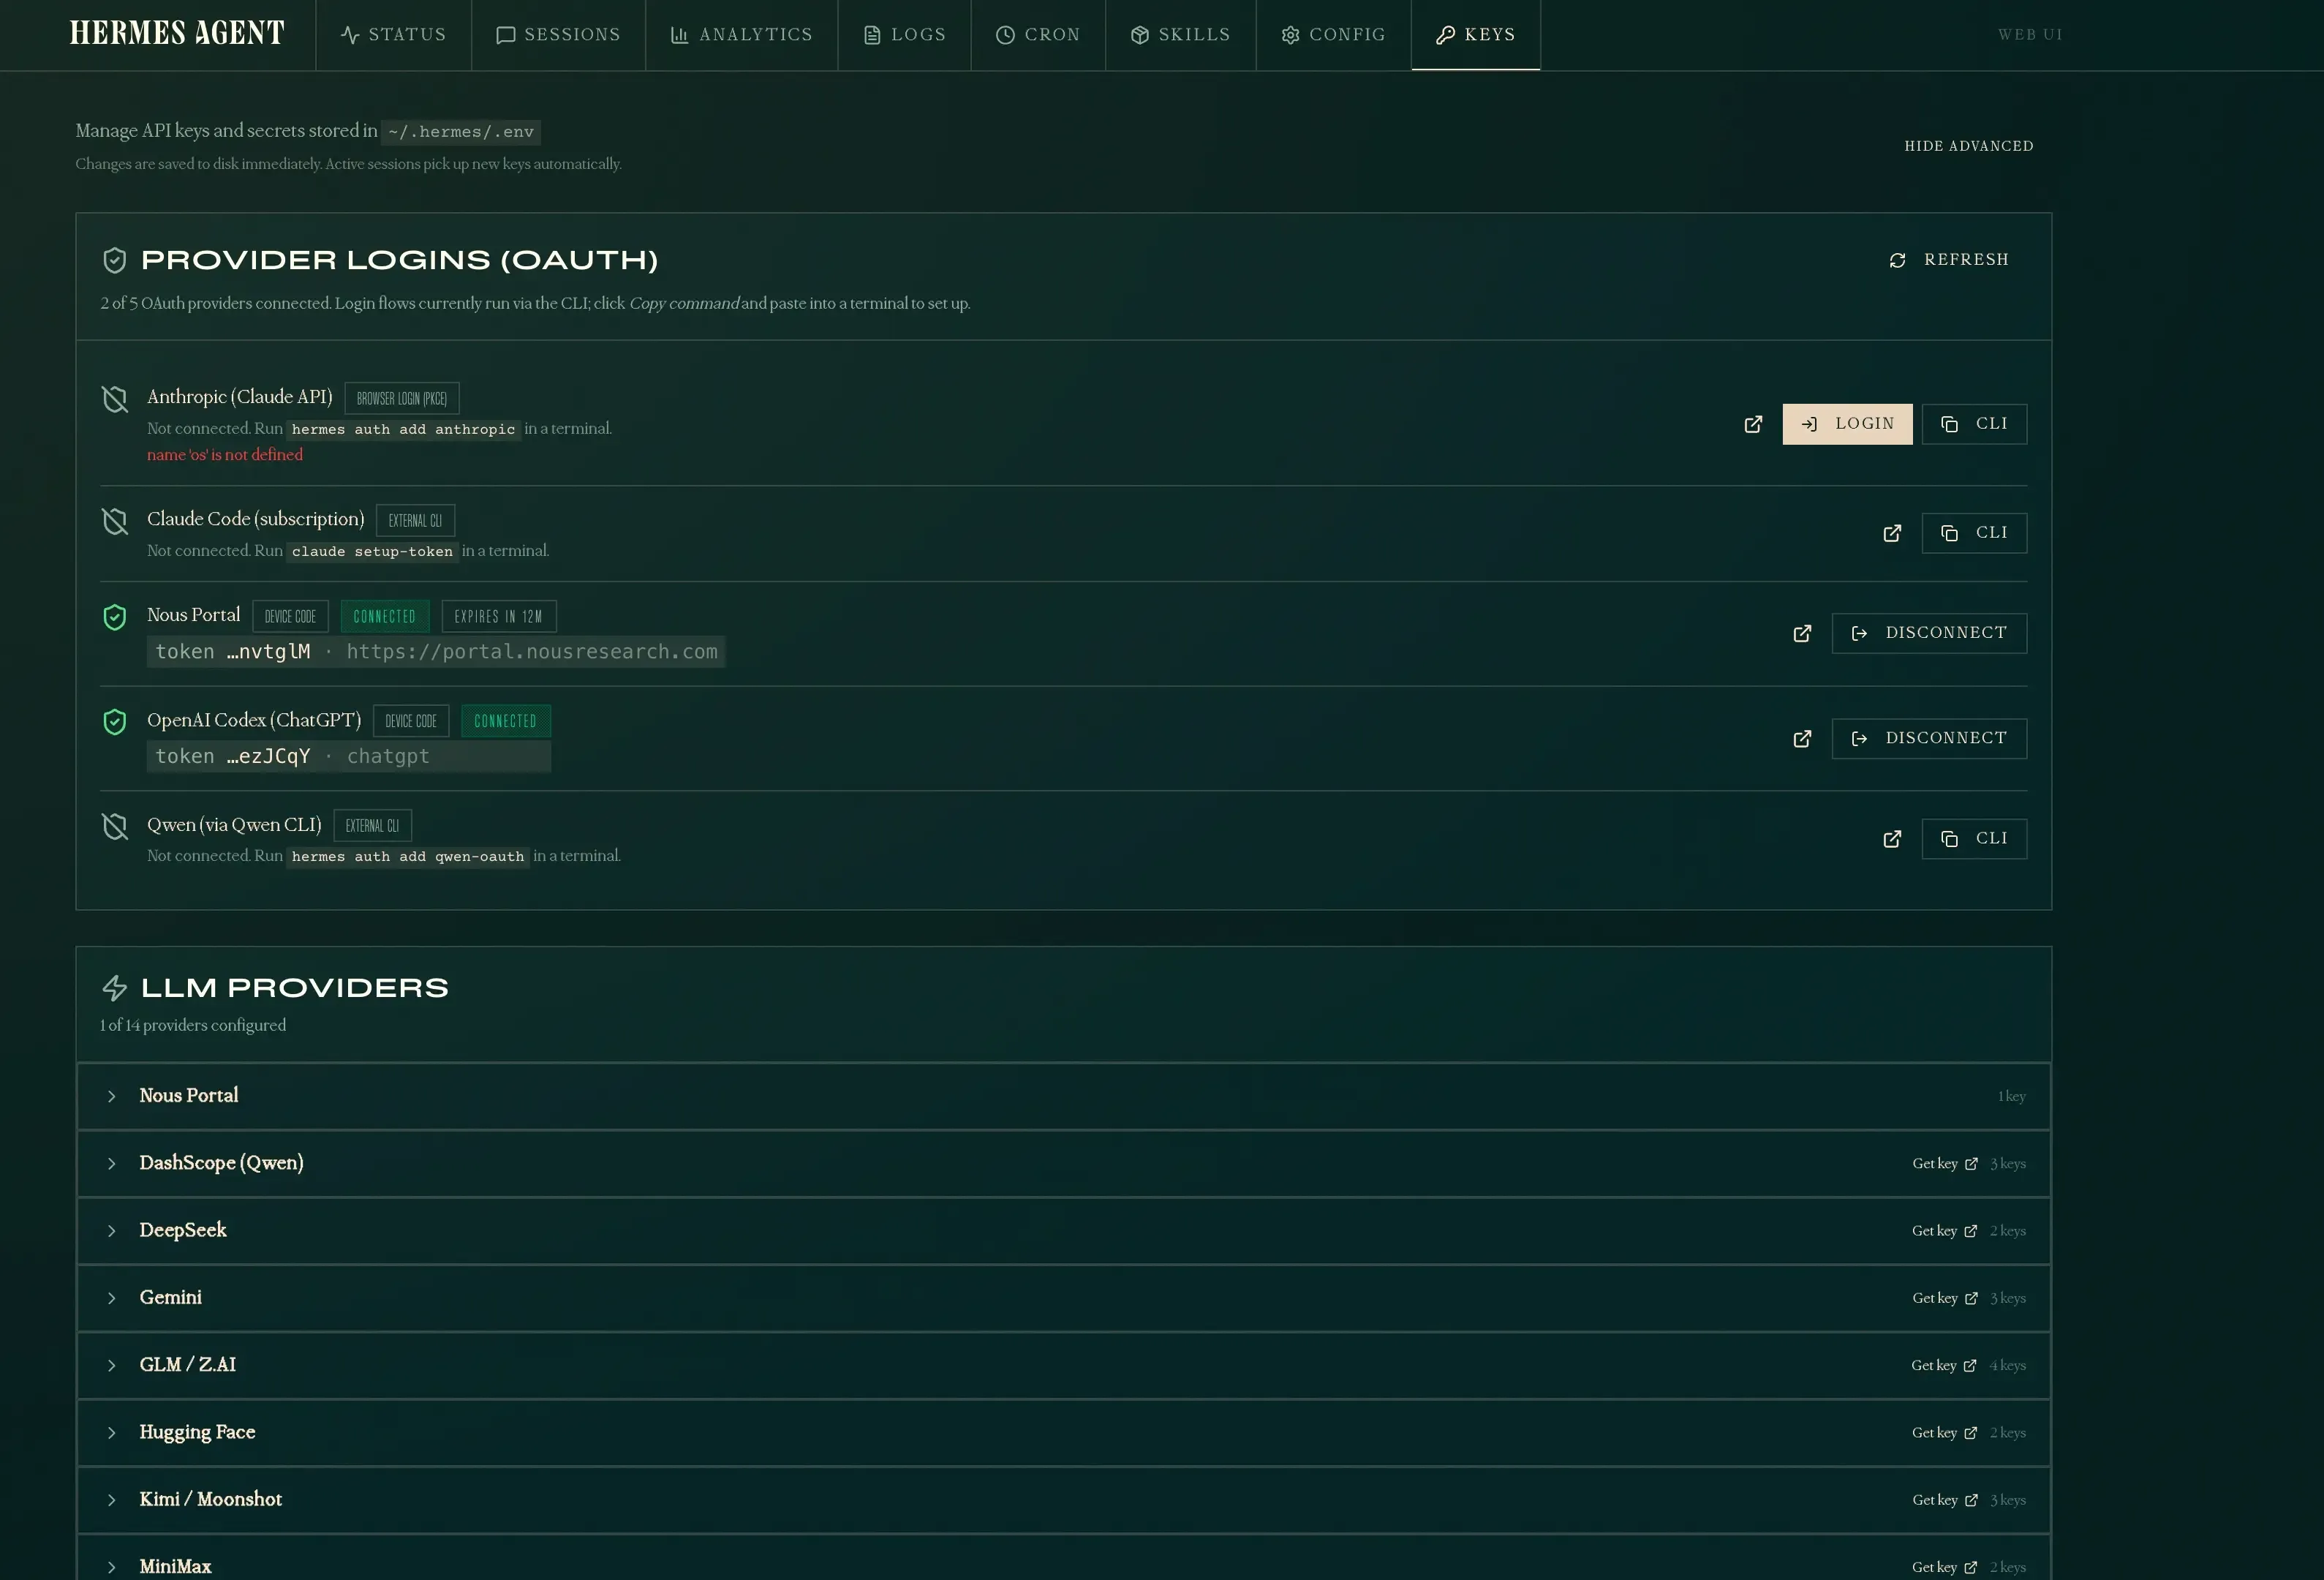Open the Get key link icon for DeepSeek
This screenshot has width=2324, height=1580.
1971,1231
